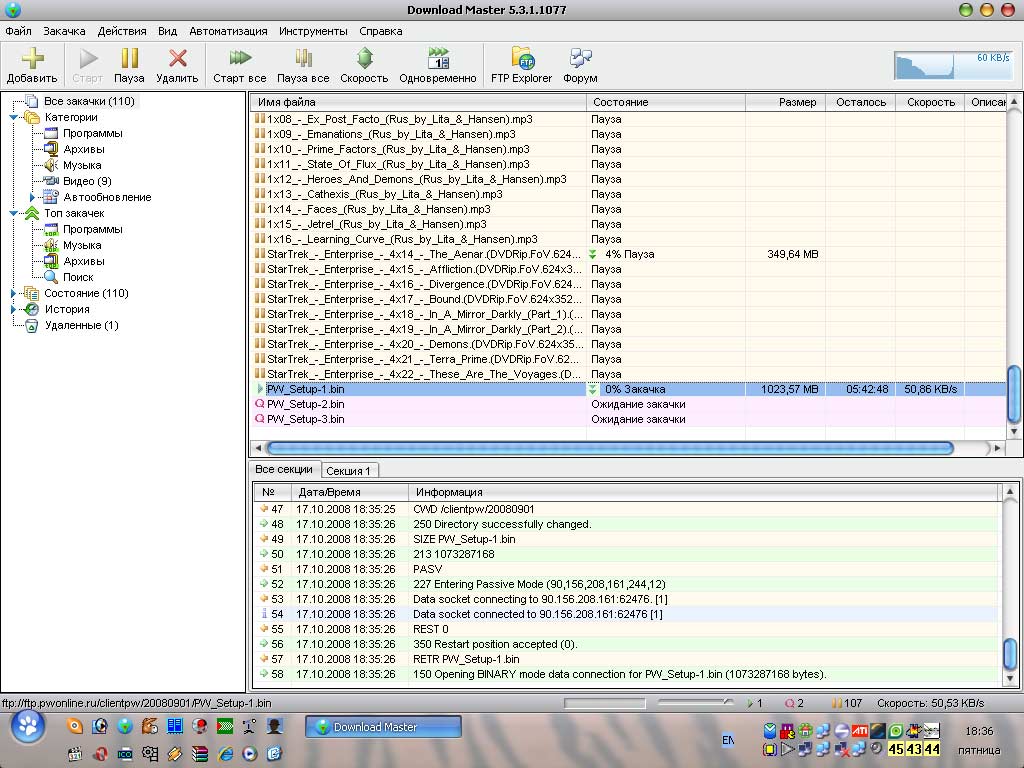Expand the Состояние (110) tree node
Screen dimensions: 1024x768
pyautogui.click(x=14, y=293)
